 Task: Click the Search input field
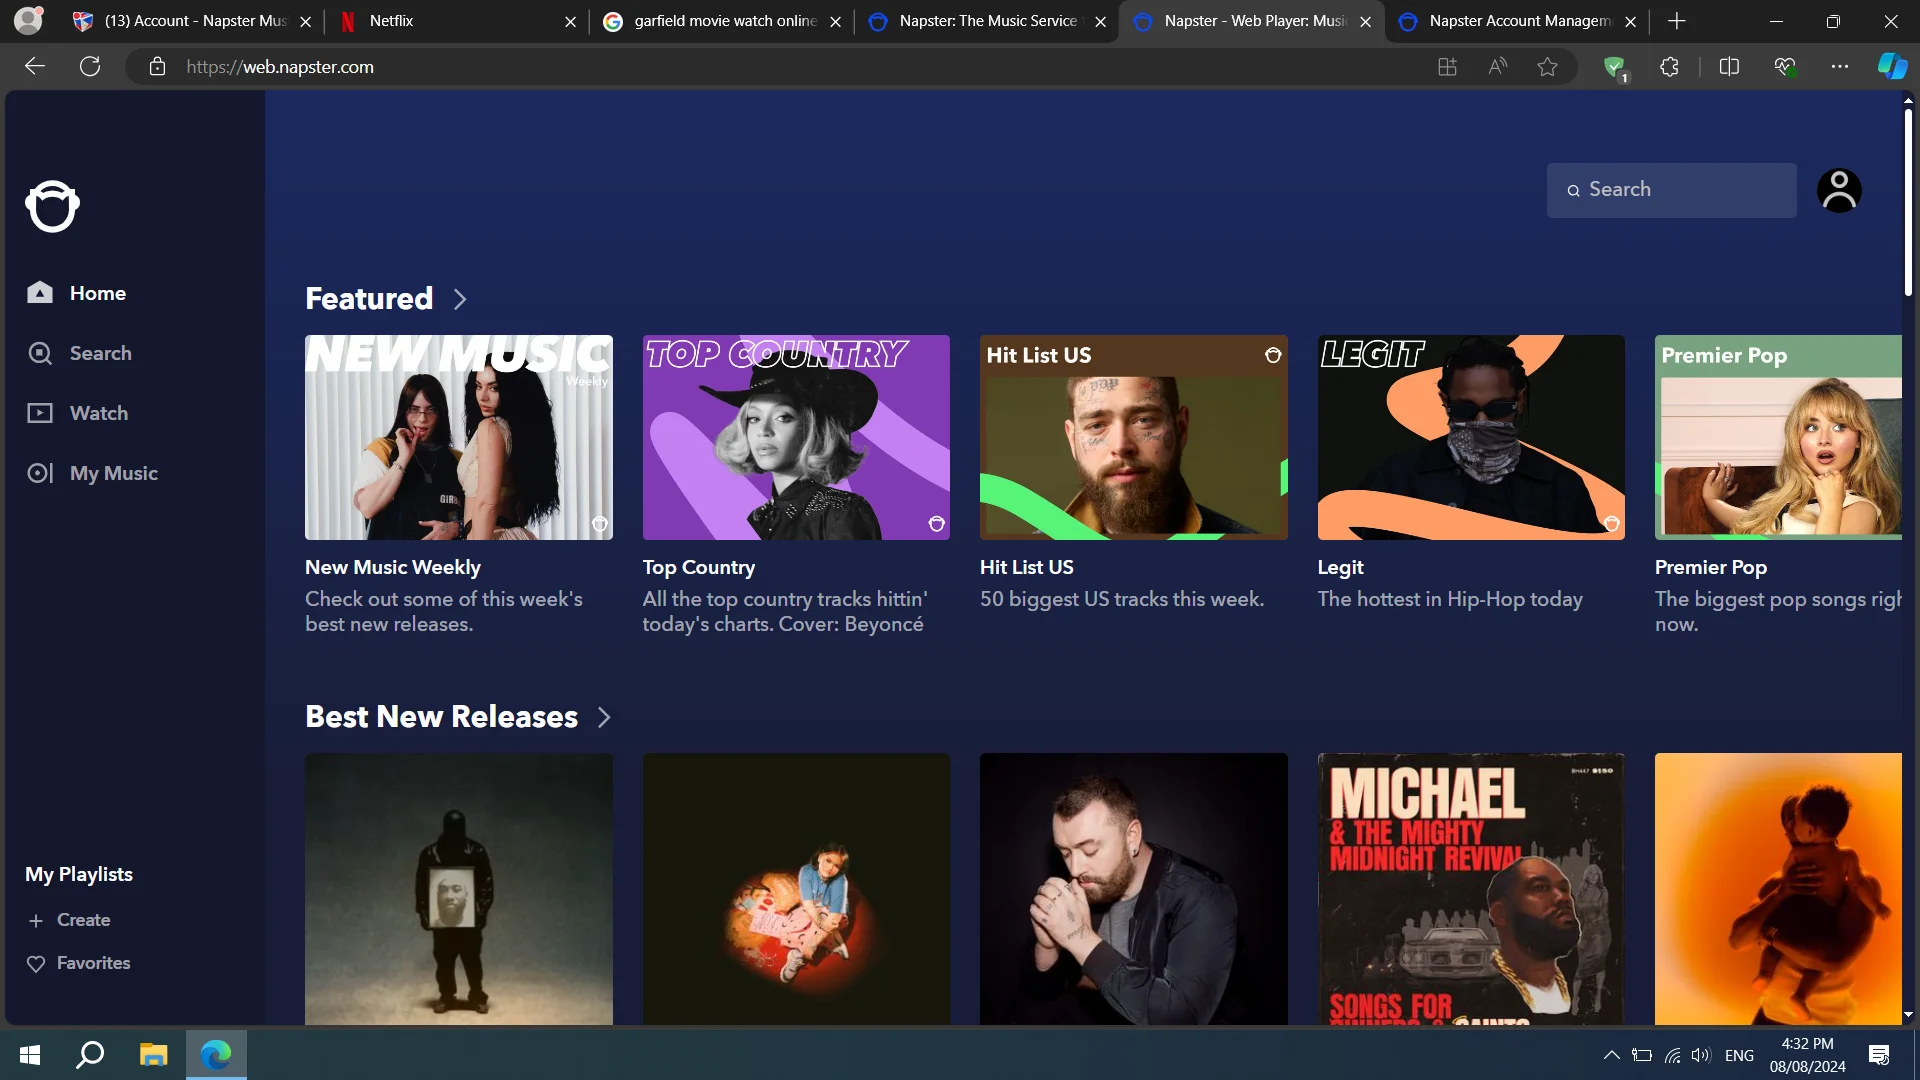click(x=1671, y=190)
